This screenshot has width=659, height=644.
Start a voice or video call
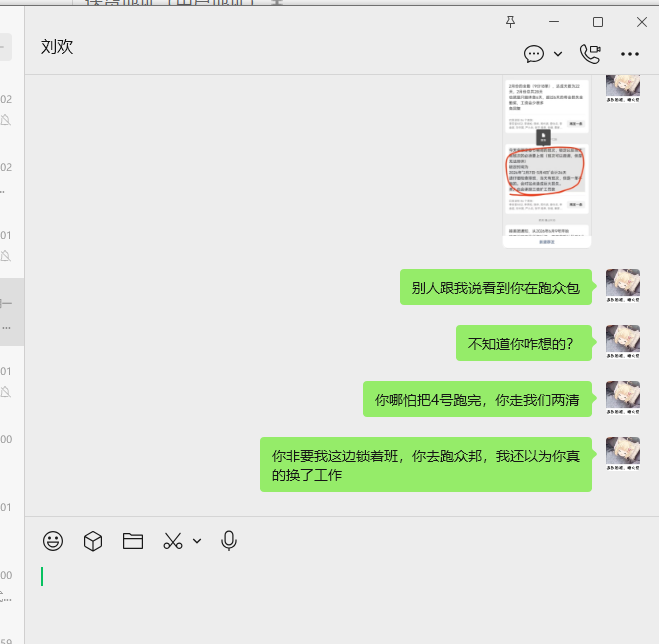[x=590, y=54]
